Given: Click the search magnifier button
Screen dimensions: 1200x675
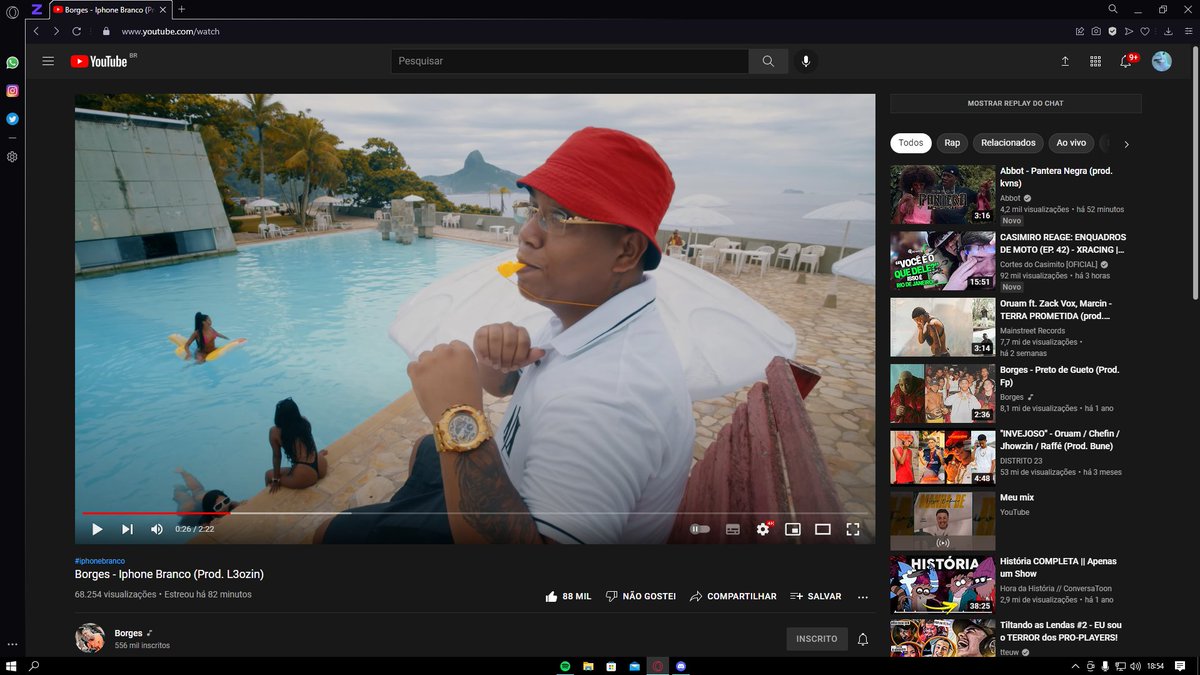Looking at the screenshot, I should tap(768, 61).
